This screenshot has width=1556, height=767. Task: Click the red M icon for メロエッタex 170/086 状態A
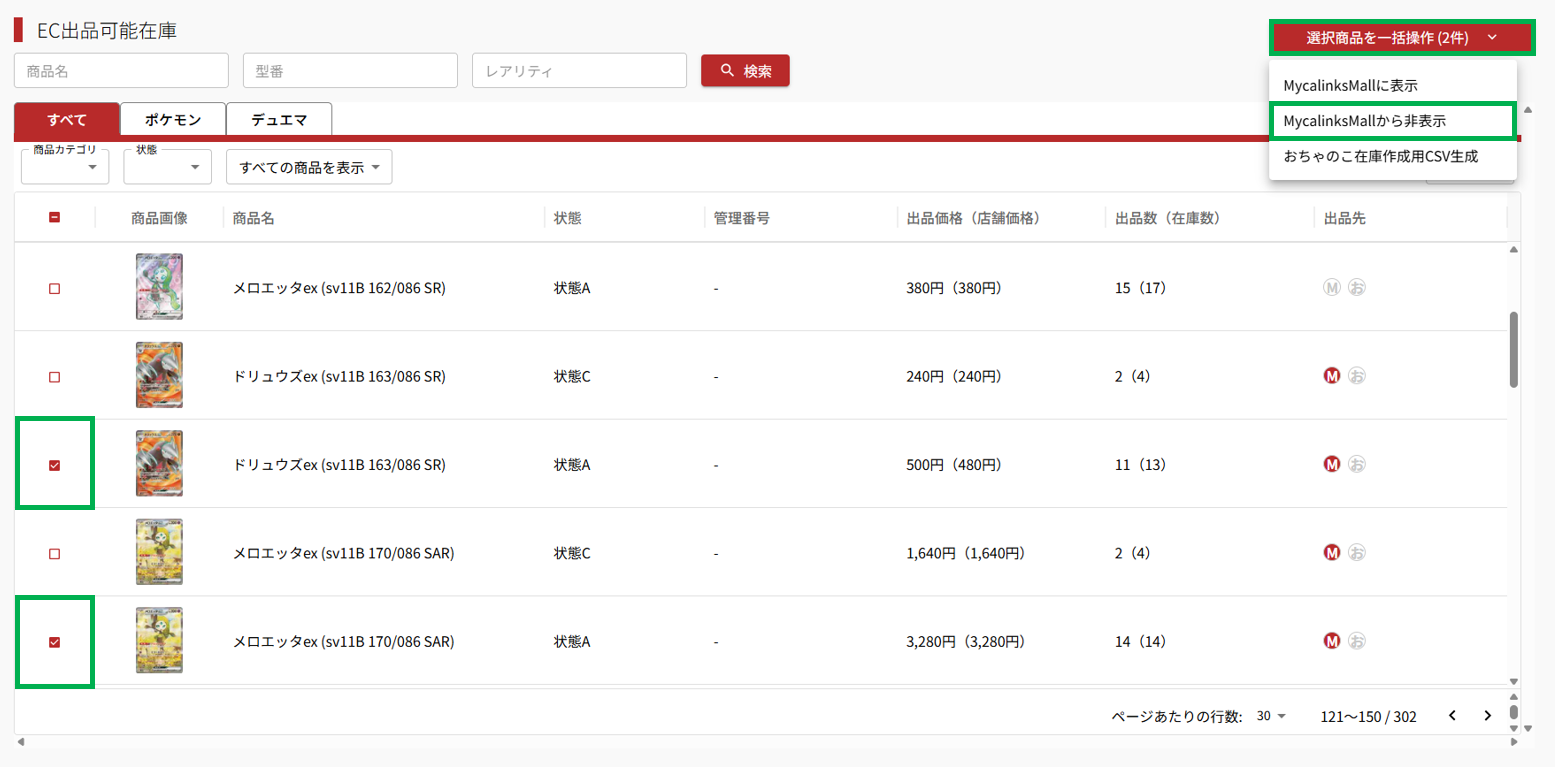pyautogui.click(x=1331, y=641)
